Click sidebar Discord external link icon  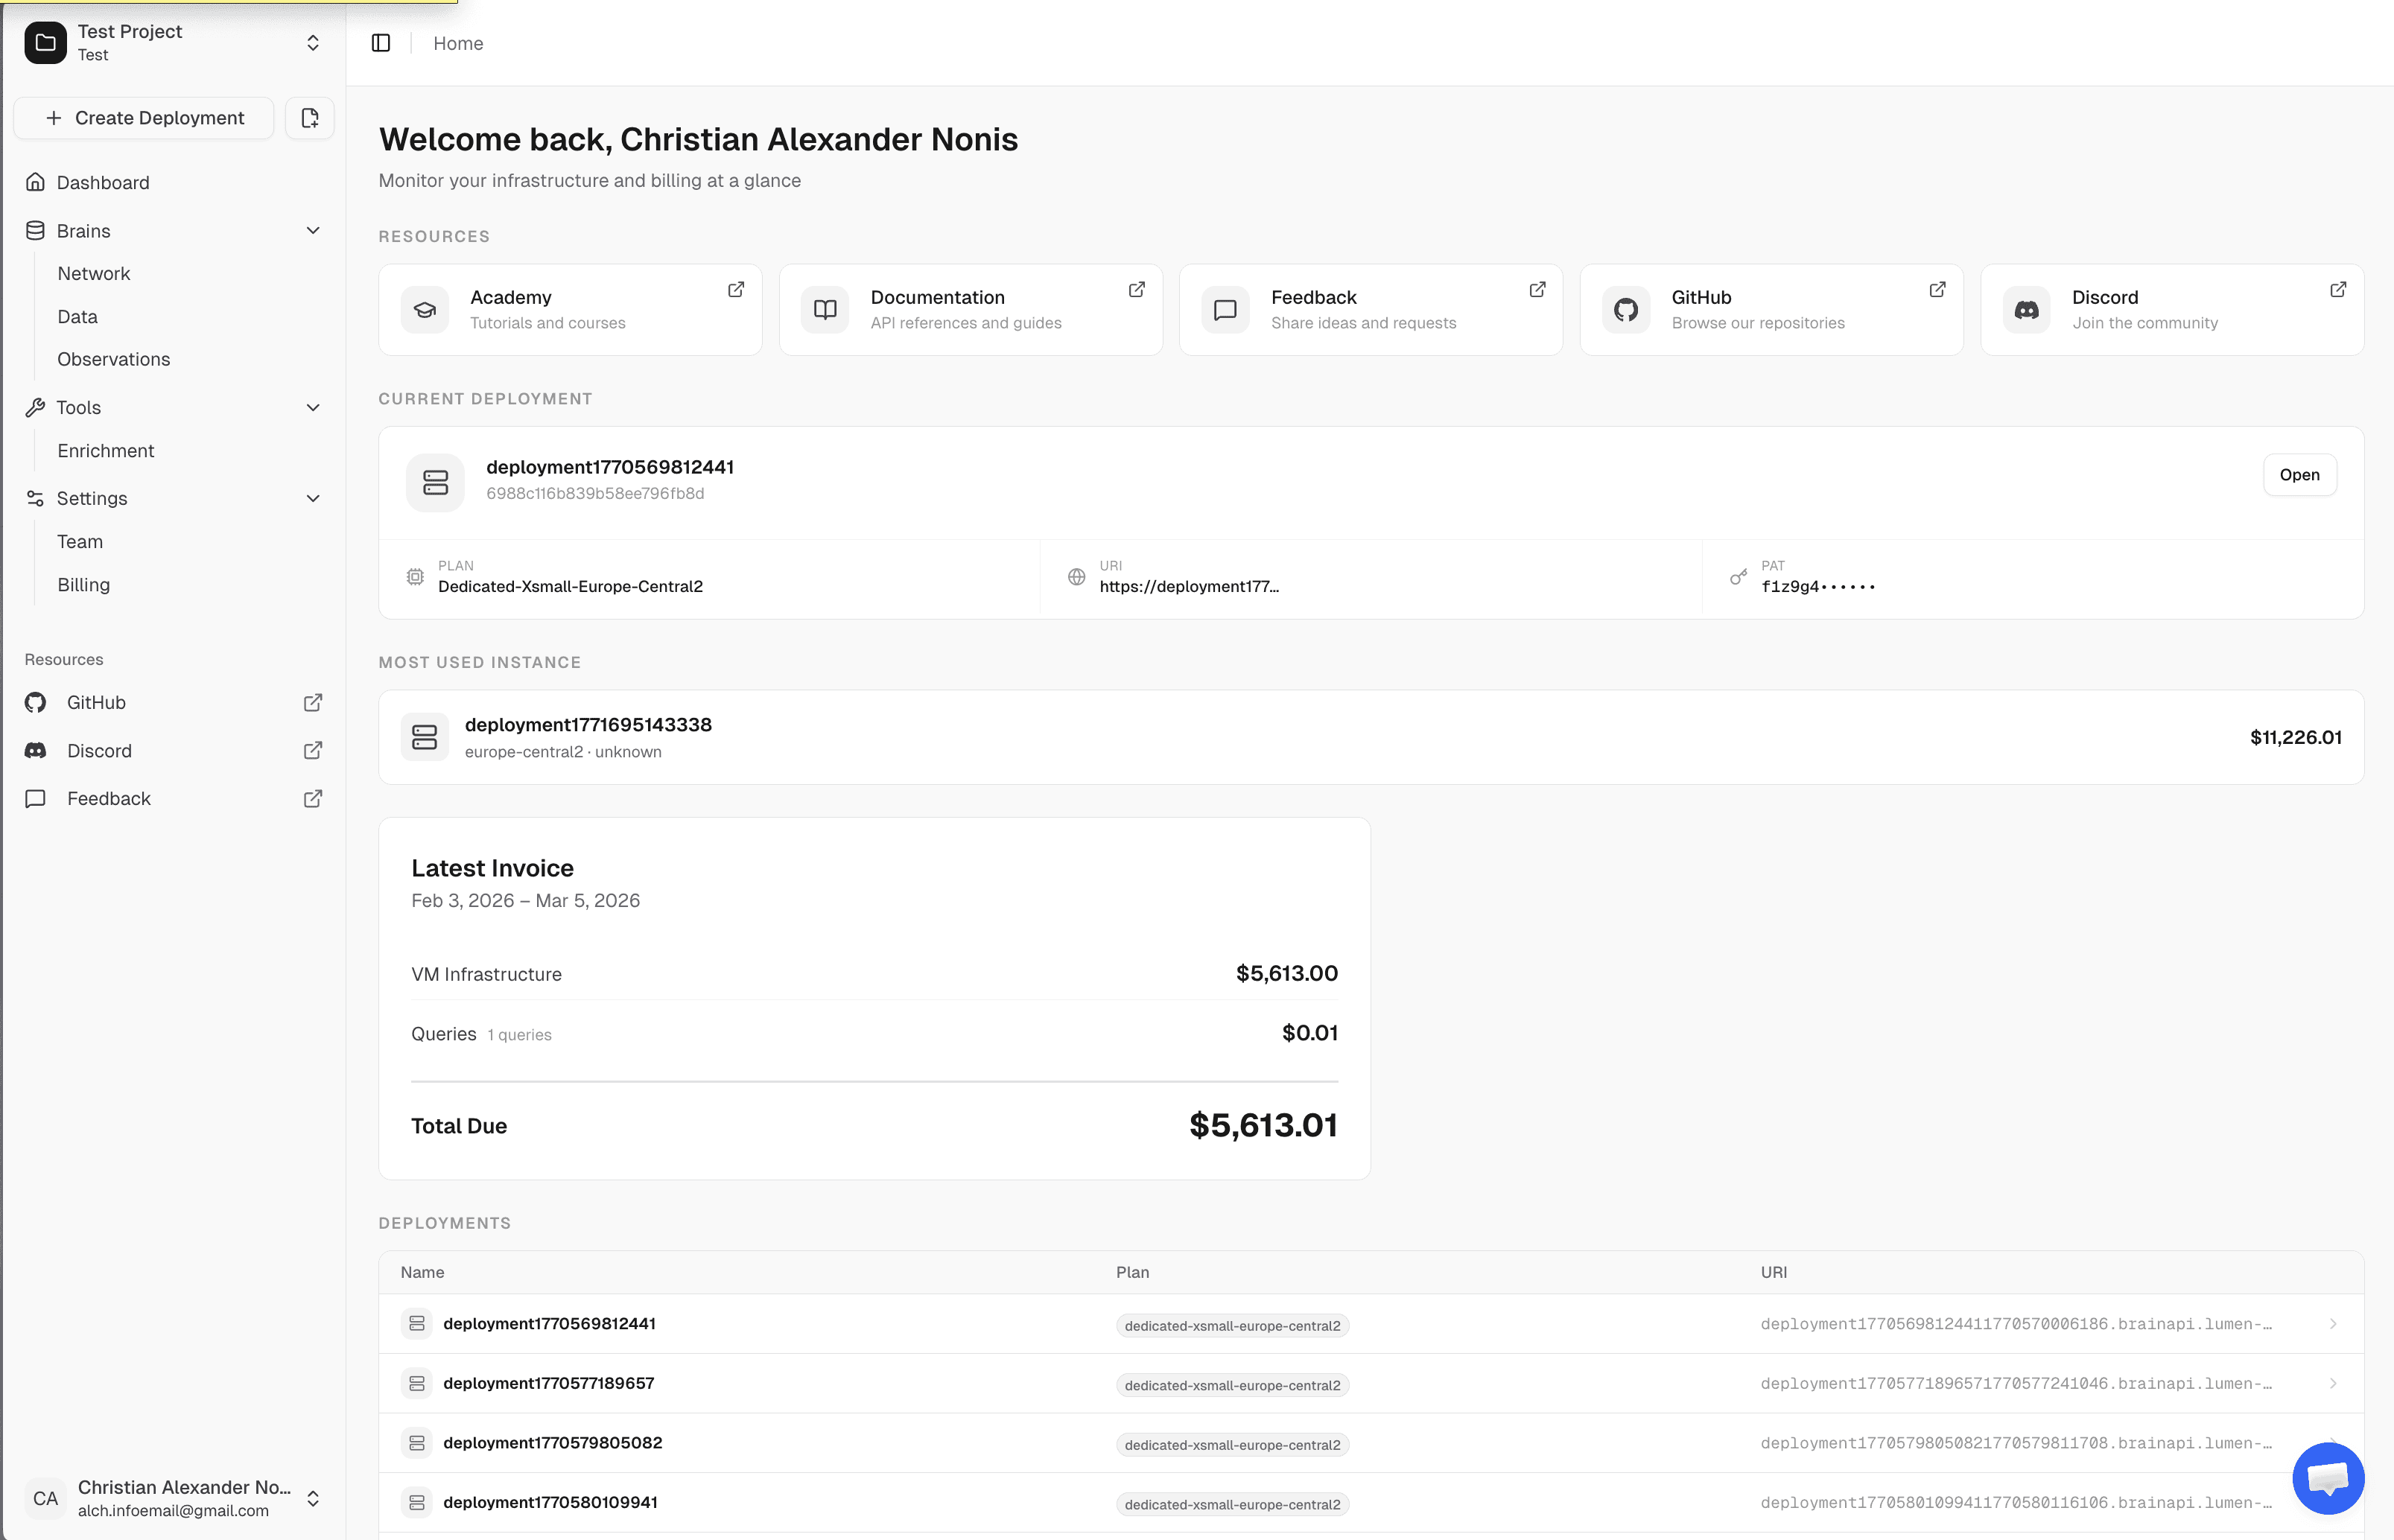pos(313,750)
